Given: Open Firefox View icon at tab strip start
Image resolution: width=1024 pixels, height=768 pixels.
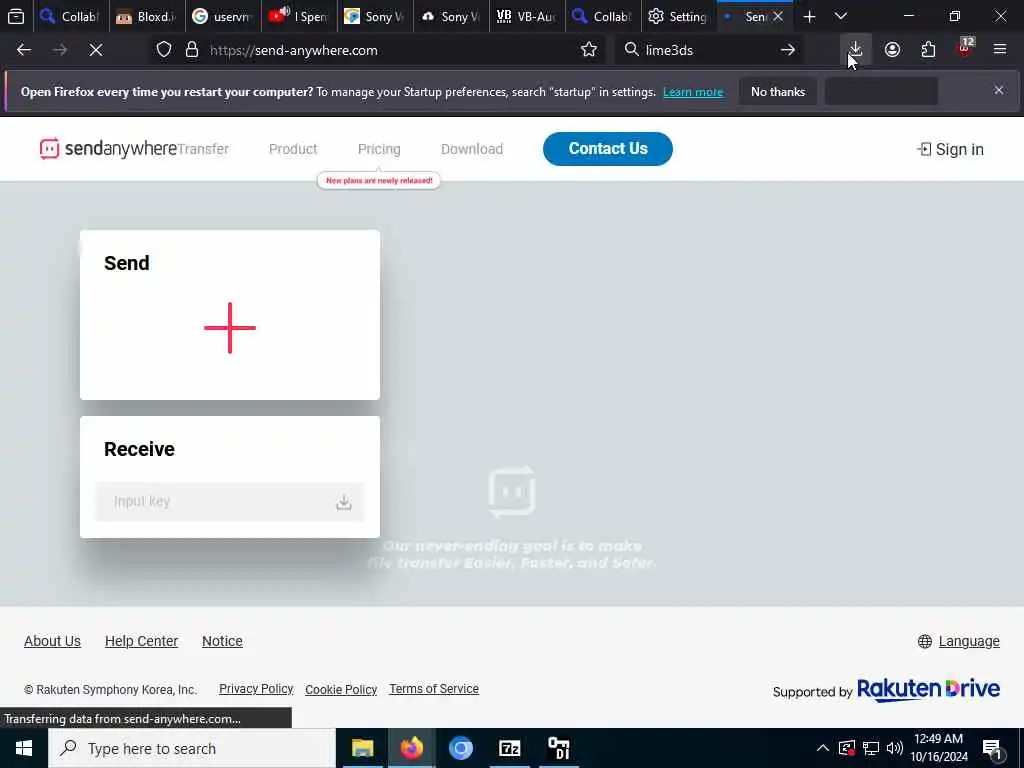Looking at the screenshot, I should tap(16, 16).
